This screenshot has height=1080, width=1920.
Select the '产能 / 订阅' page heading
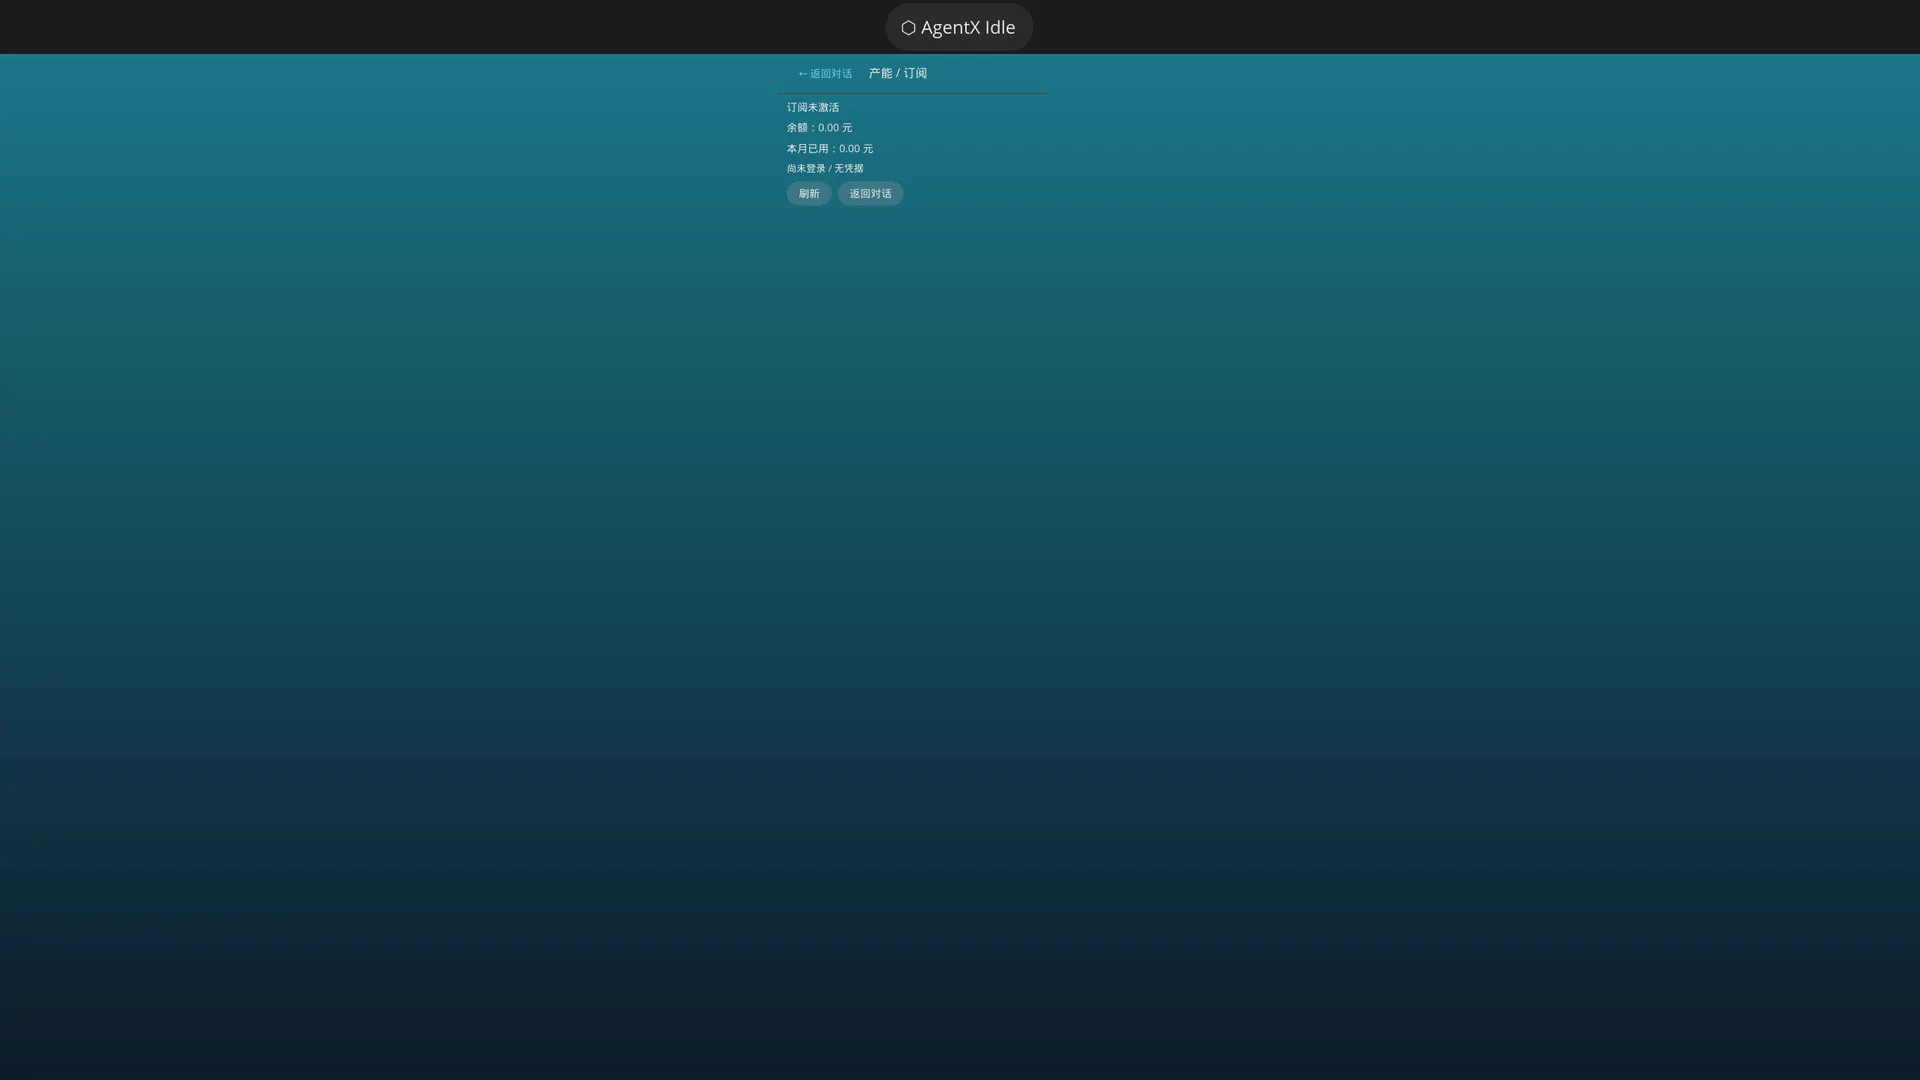click(x=897, y=73)
